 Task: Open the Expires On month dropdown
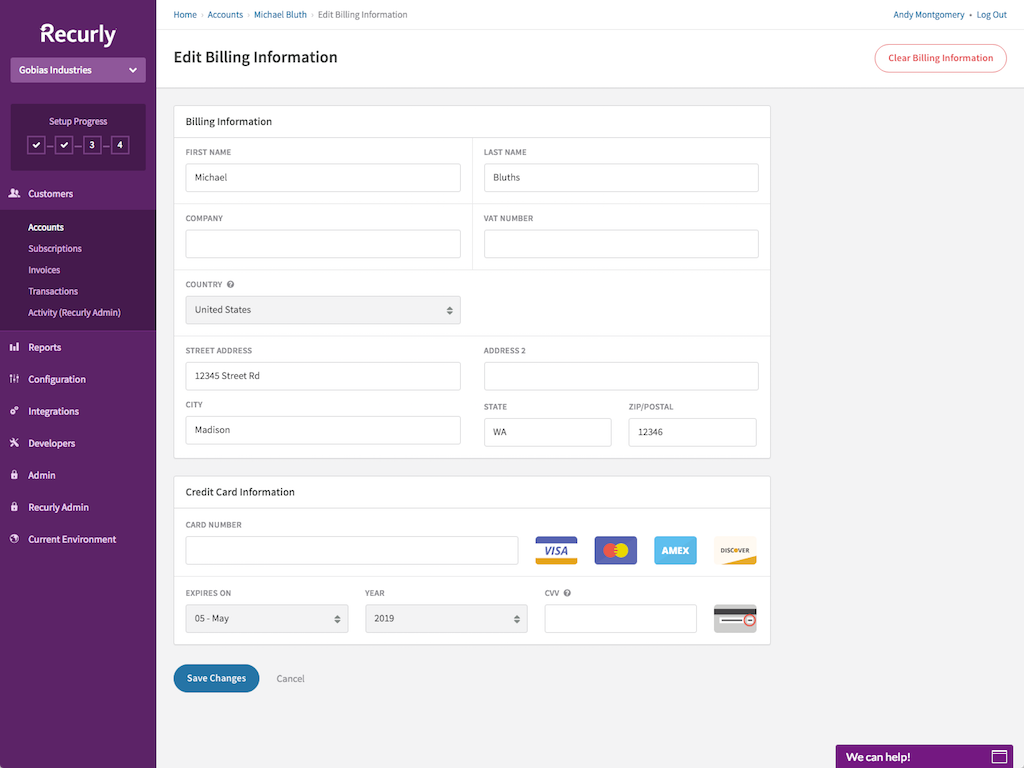(x=266, y=618)
